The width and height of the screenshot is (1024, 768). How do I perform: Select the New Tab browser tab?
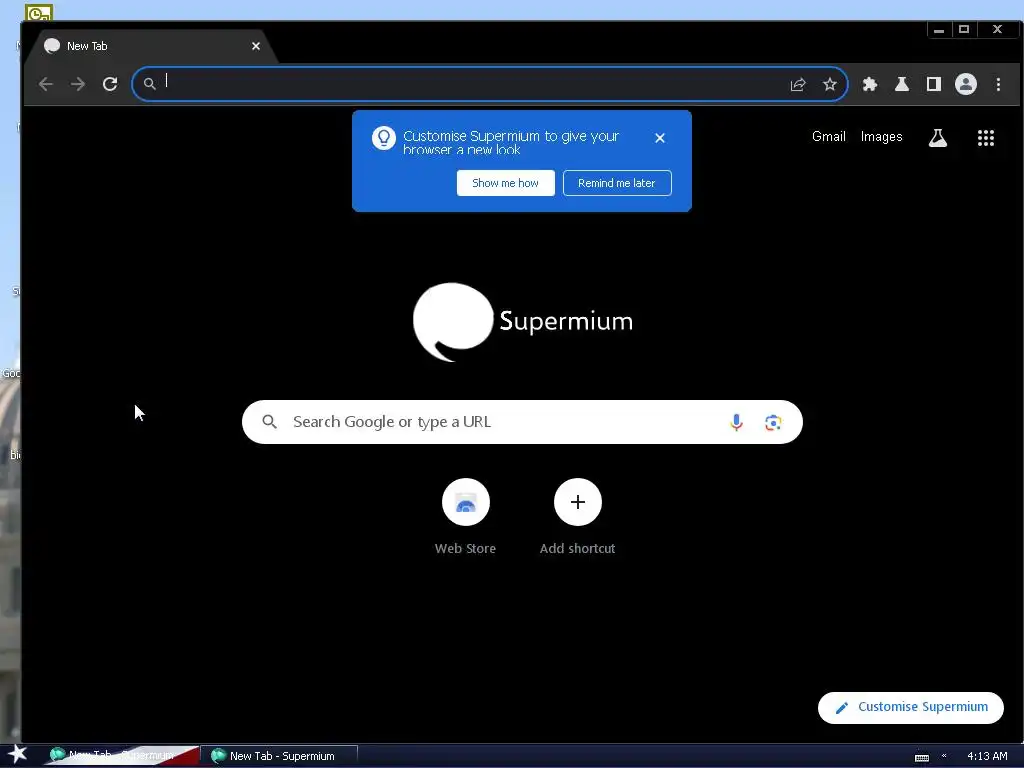150,46
